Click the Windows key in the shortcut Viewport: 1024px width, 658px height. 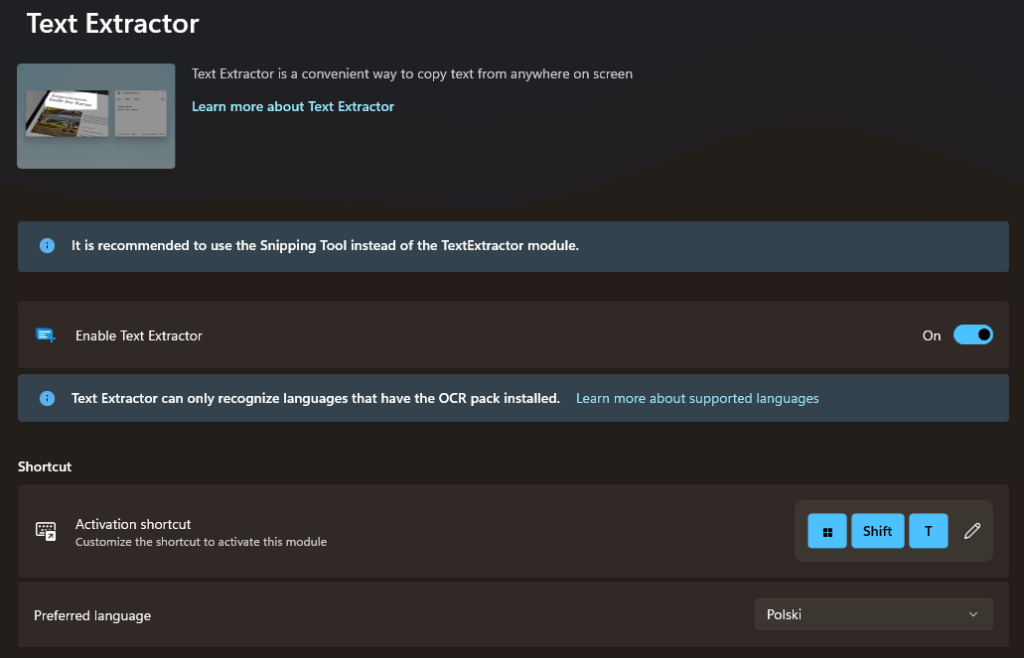coord(827,531)
